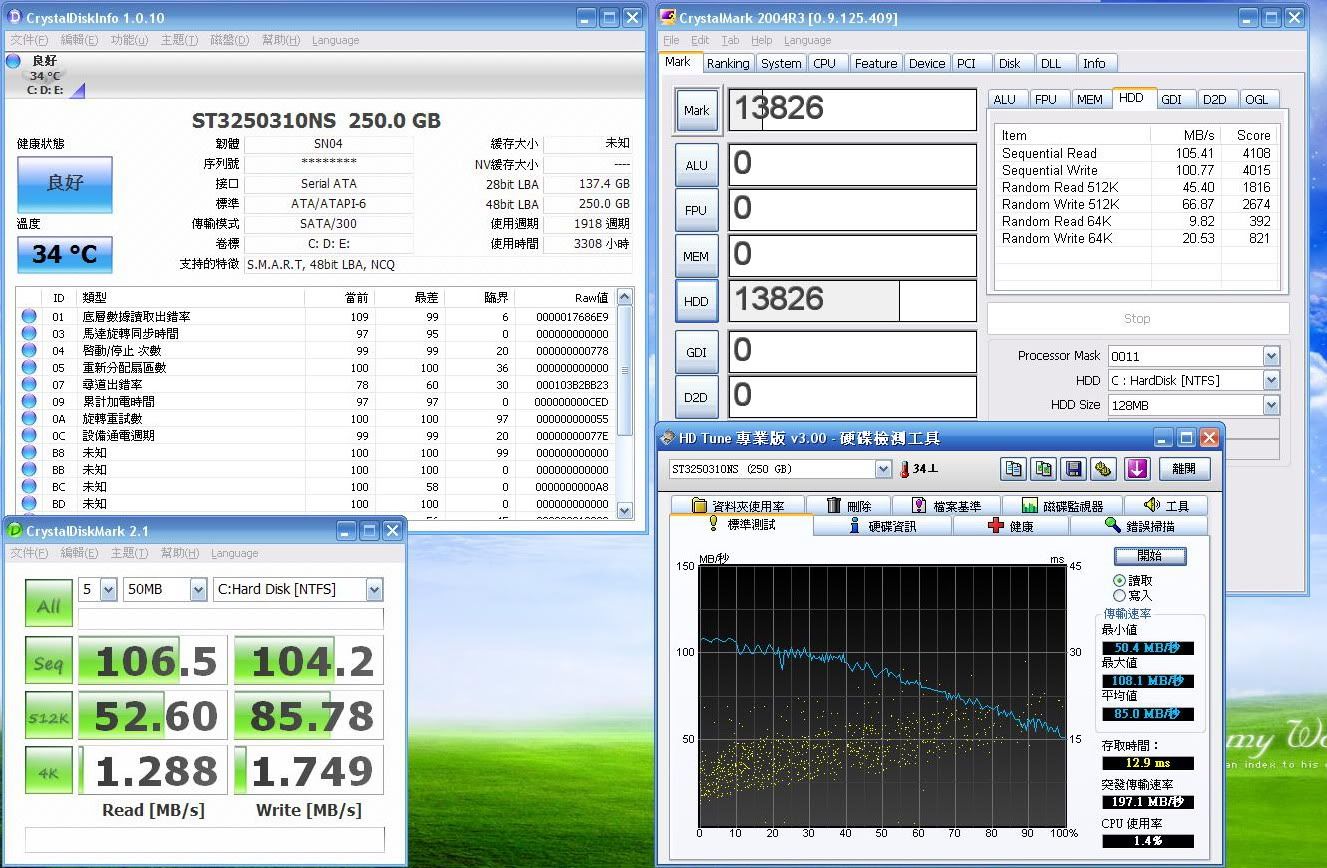Click the copy screenshot icon in HD Tune
Viewport: 1327px width, 868px height.
coord(1044,469)
